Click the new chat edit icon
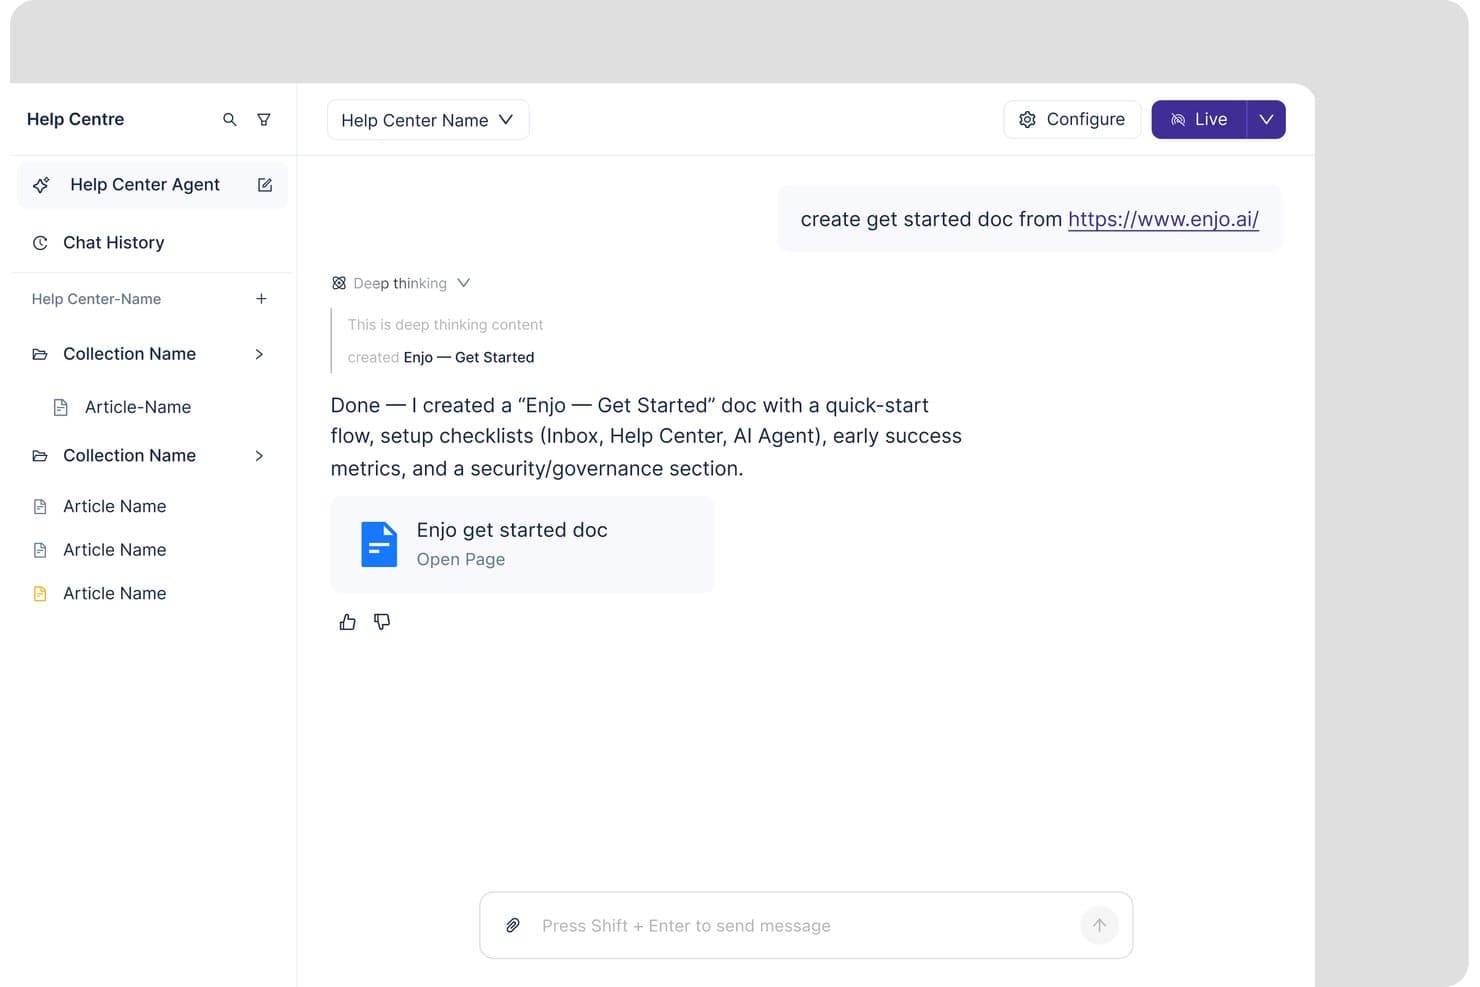The height and width of the screenshot is (987, 1480). 265,185
